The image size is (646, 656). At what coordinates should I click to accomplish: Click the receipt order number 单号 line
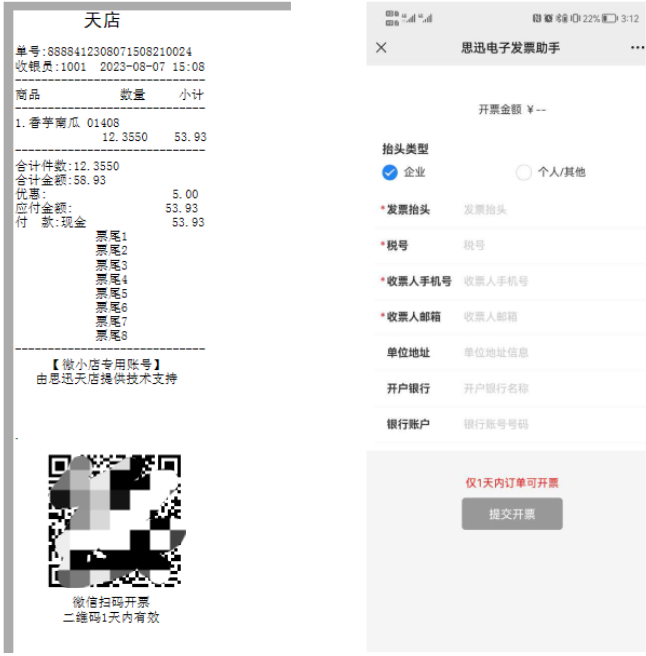[103, 51]
